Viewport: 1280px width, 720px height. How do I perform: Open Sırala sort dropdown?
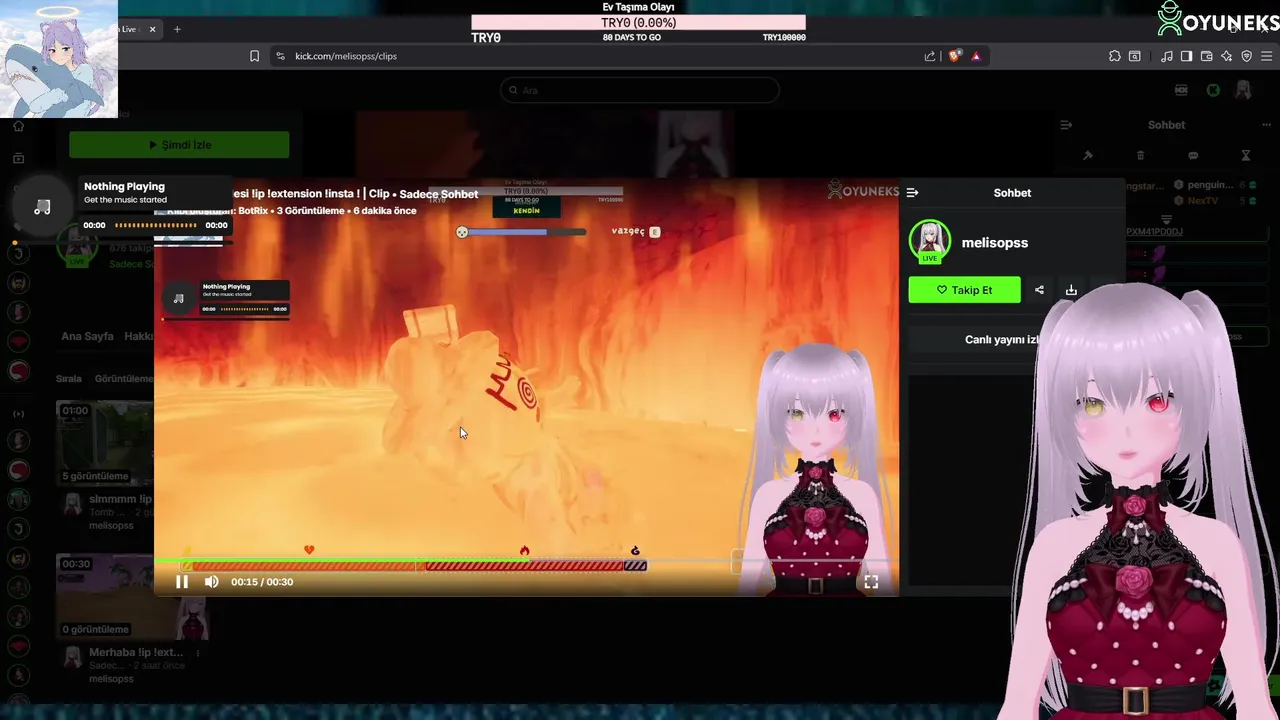pos(68,379)
